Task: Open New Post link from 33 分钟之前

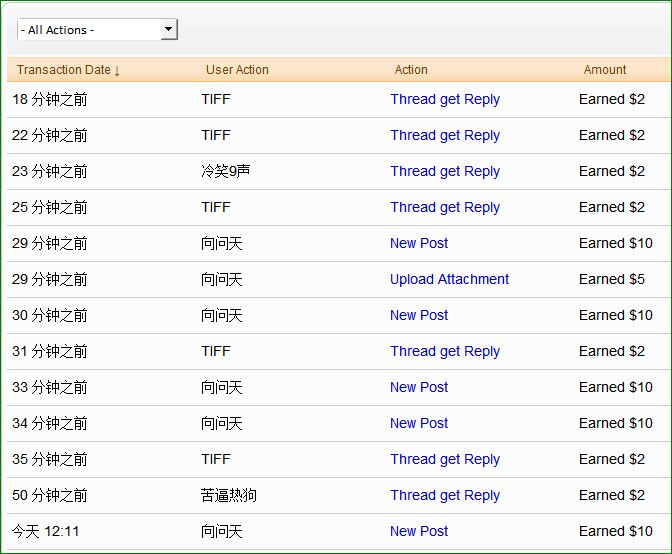Action: coord(419,387)
